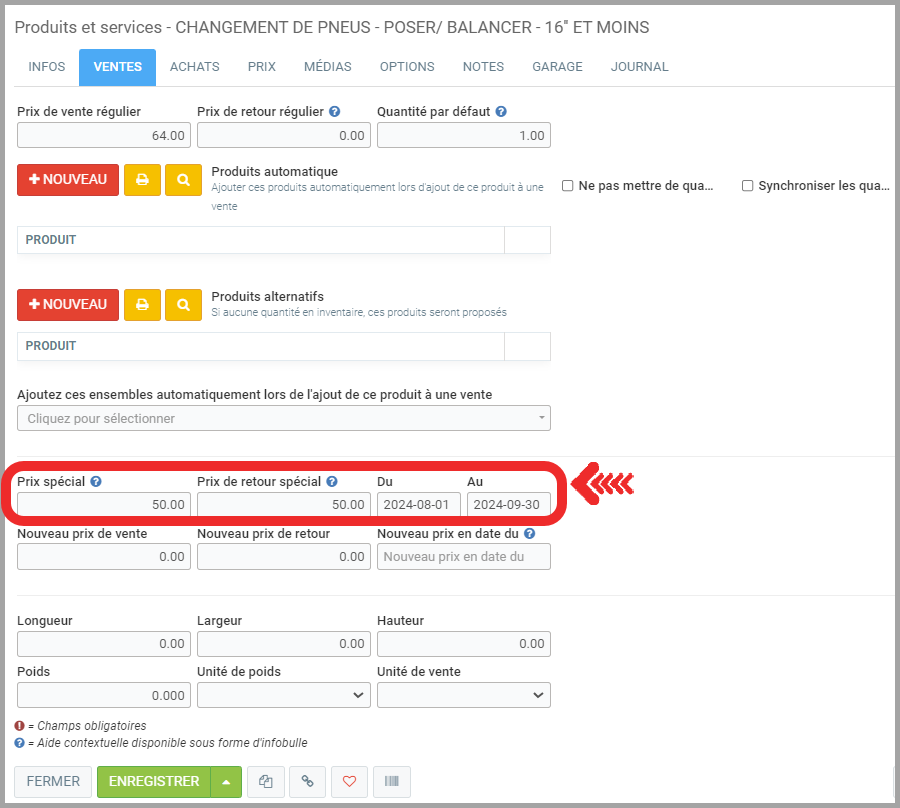Toggle the 'Synchroniser les qua...' checkbox
Screen dimensions: 900x808
747,186
